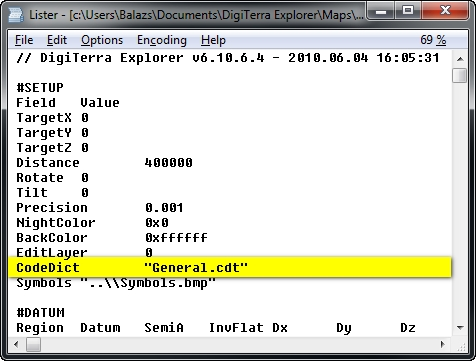
Task: Click the "NightColor" field name
Action: pyautogui.click(x=56, y=223)
